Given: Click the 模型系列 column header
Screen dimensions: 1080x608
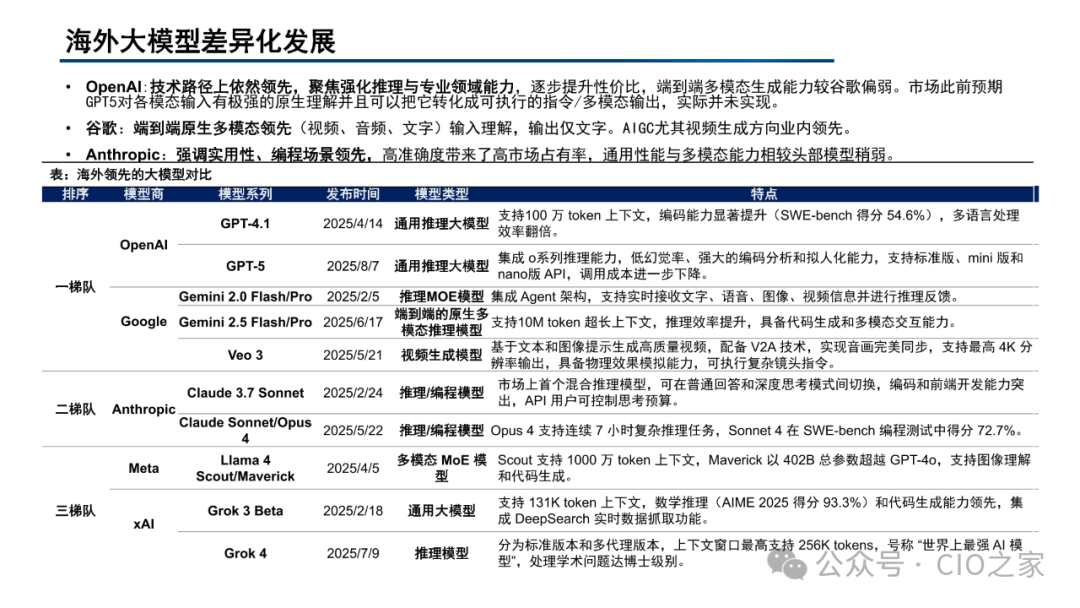Looking at the screenshot, I should point(245,194).
